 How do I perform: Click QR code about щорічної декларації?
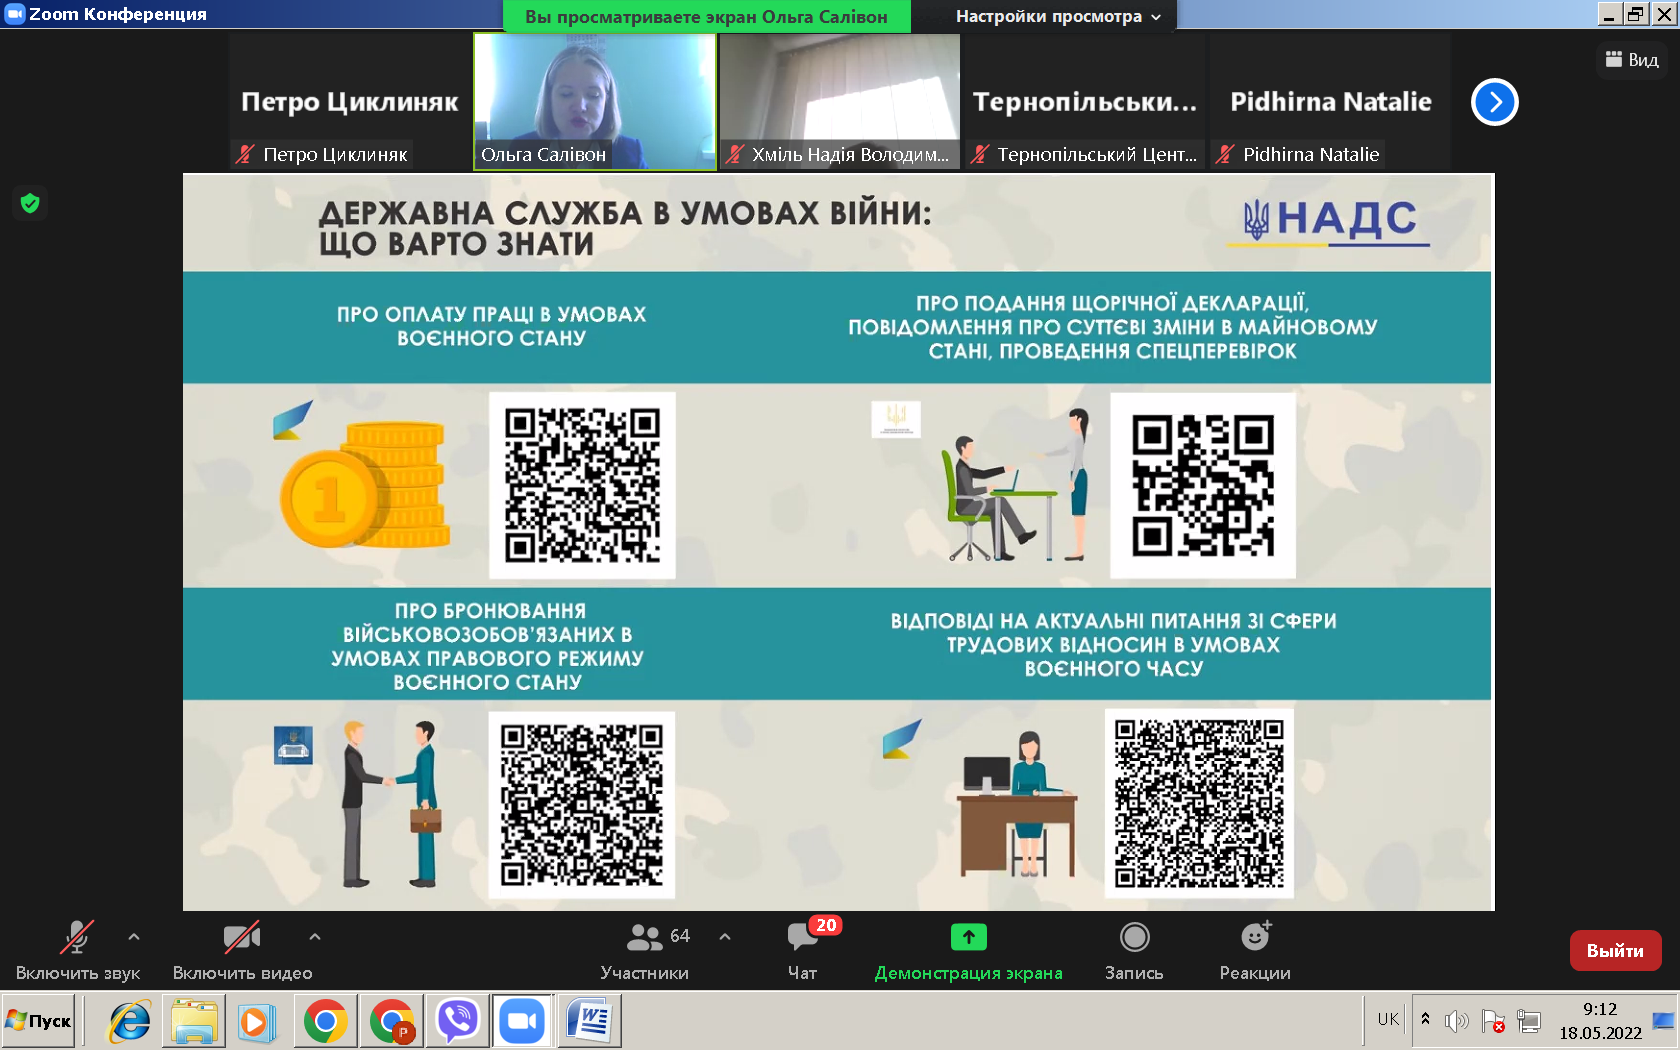tap(1203, 485)
